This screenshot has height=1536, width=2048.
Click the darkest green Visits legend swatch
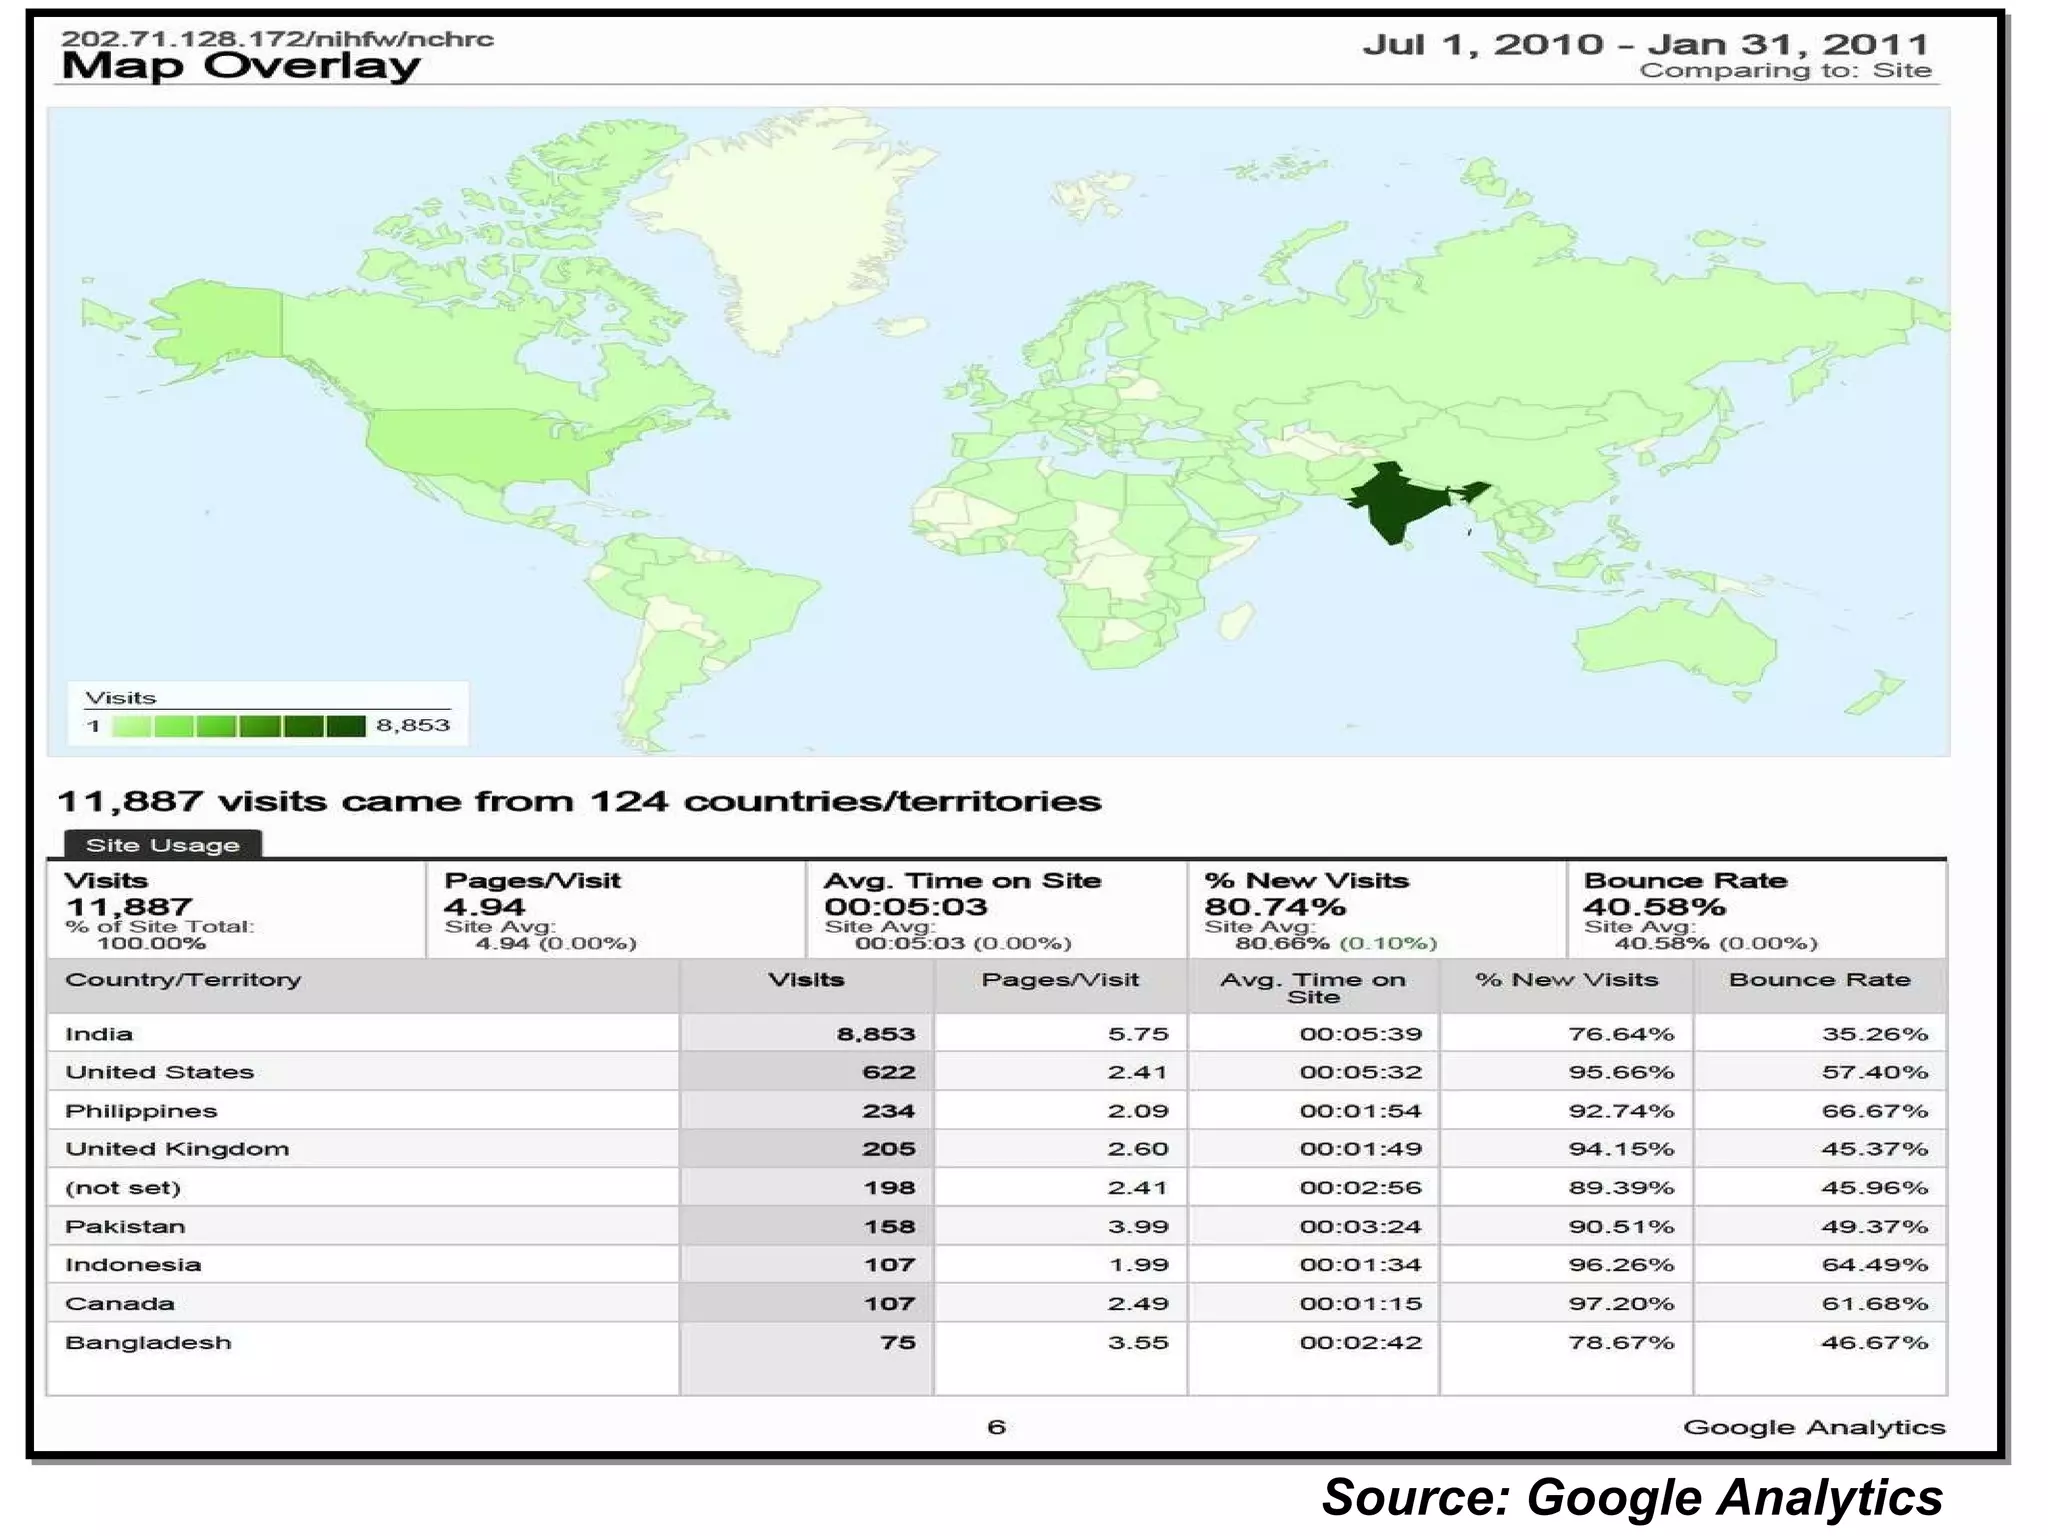point(346,726)
